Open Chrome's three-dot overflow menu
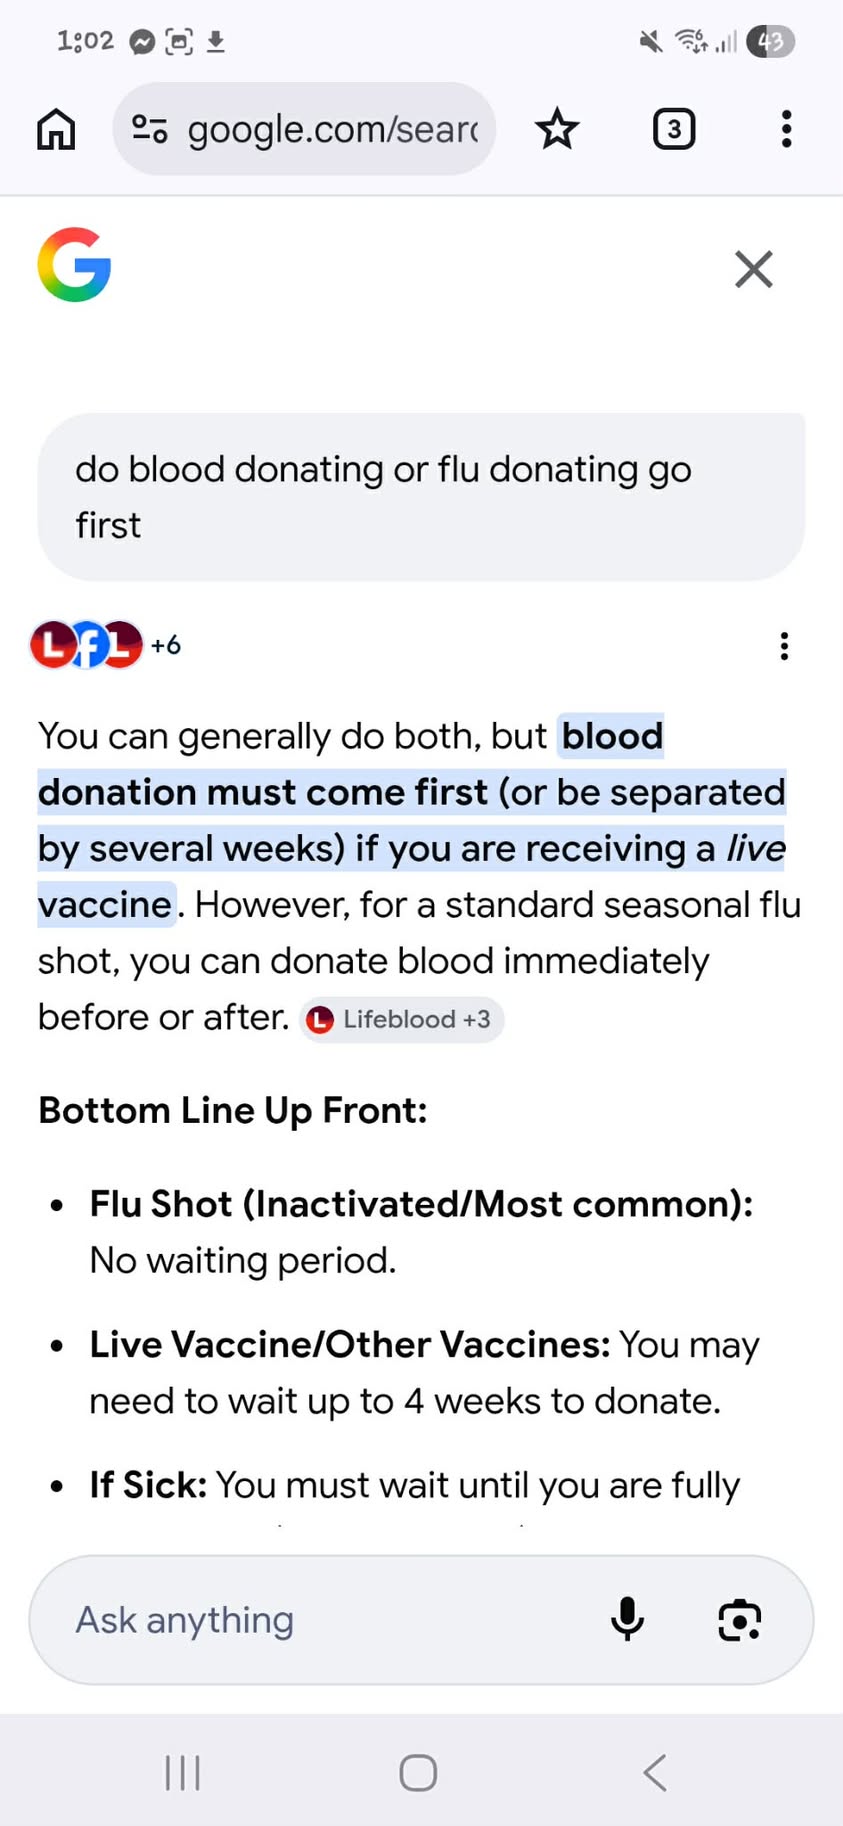Viewport: 843px width, 1826px height. [x=787, y=129]
